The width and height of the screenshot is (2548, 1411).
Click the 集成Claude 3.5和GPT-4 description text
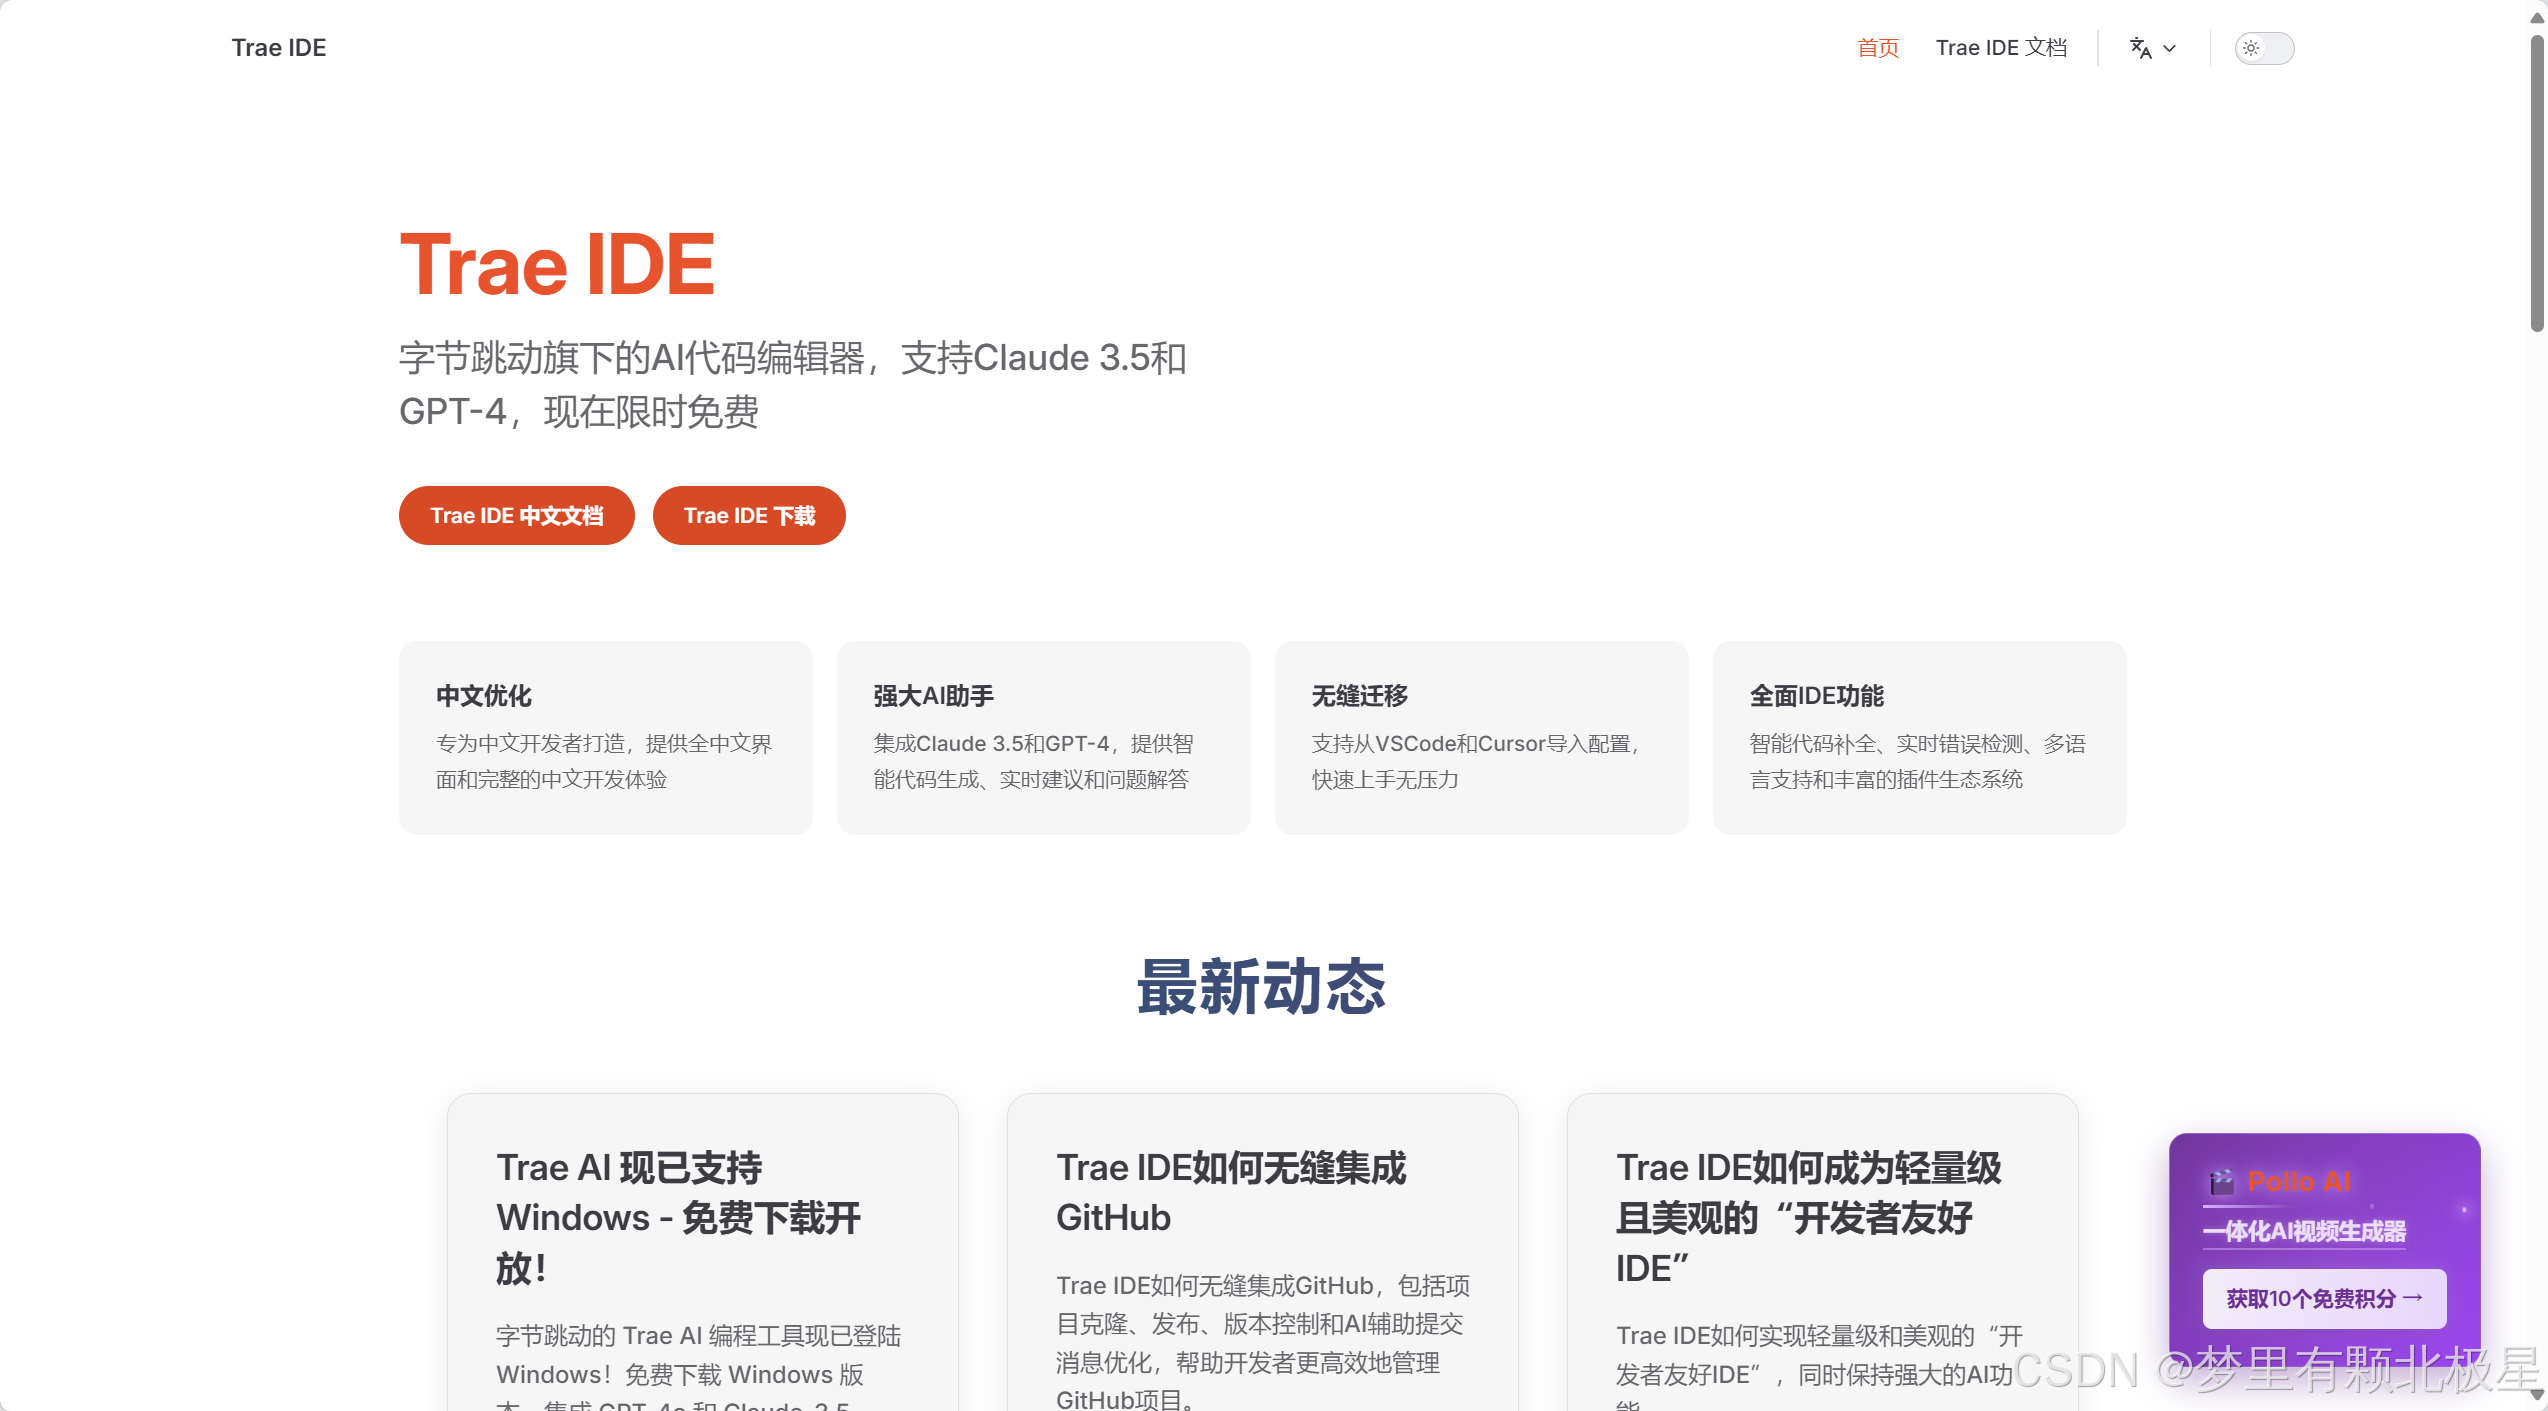pyautogui.click(x=1034, y=761)
